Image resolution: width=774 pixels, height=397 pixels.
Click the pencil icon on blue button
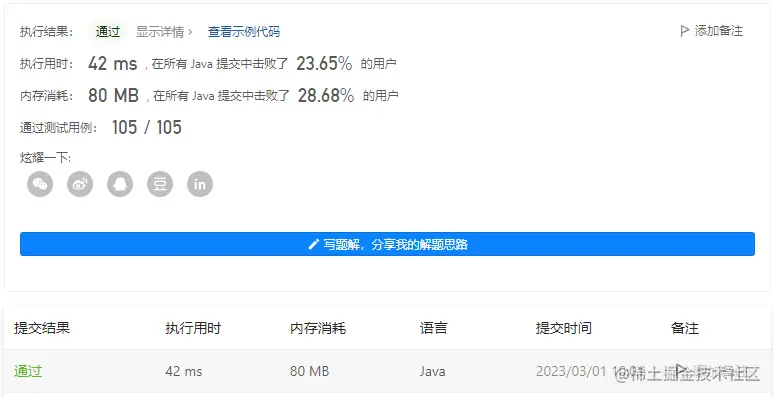313,244
